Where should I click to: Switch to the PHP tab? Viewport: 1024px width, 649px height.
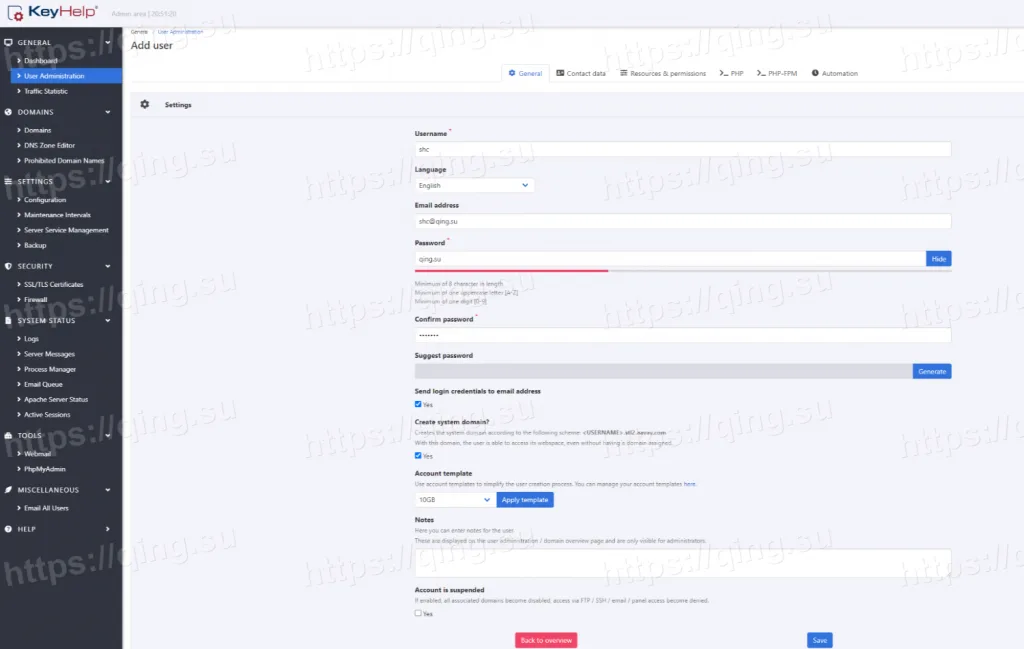pyautogui.click(x=731, y=73)
